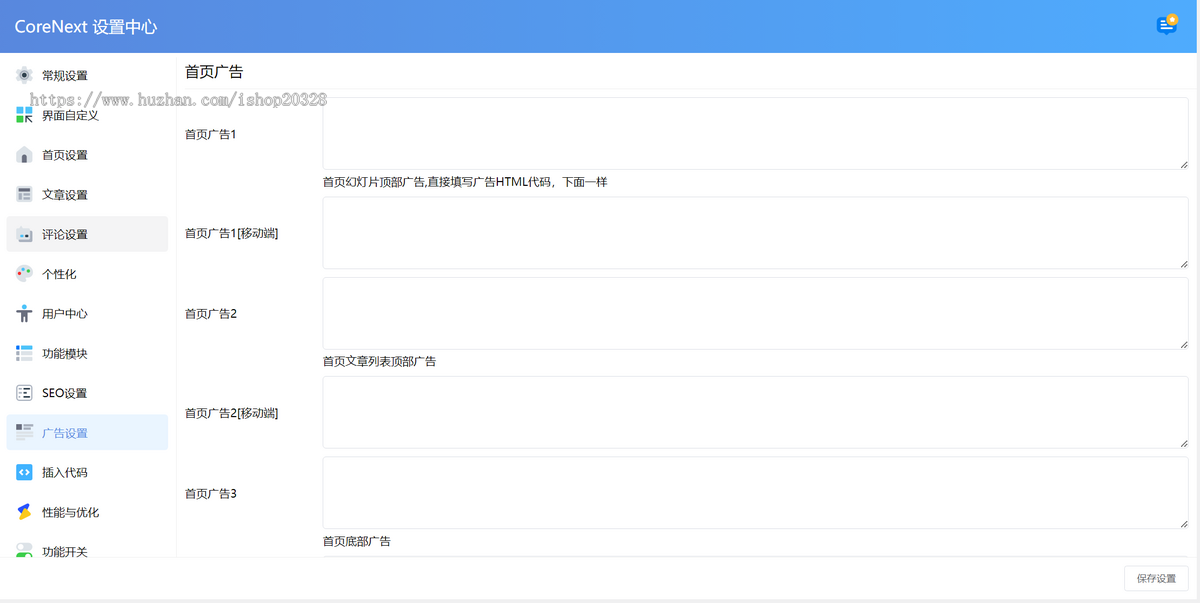Switch to SEO设置 page
This screenshot has width=1200, height=603.
click(87, 393)
